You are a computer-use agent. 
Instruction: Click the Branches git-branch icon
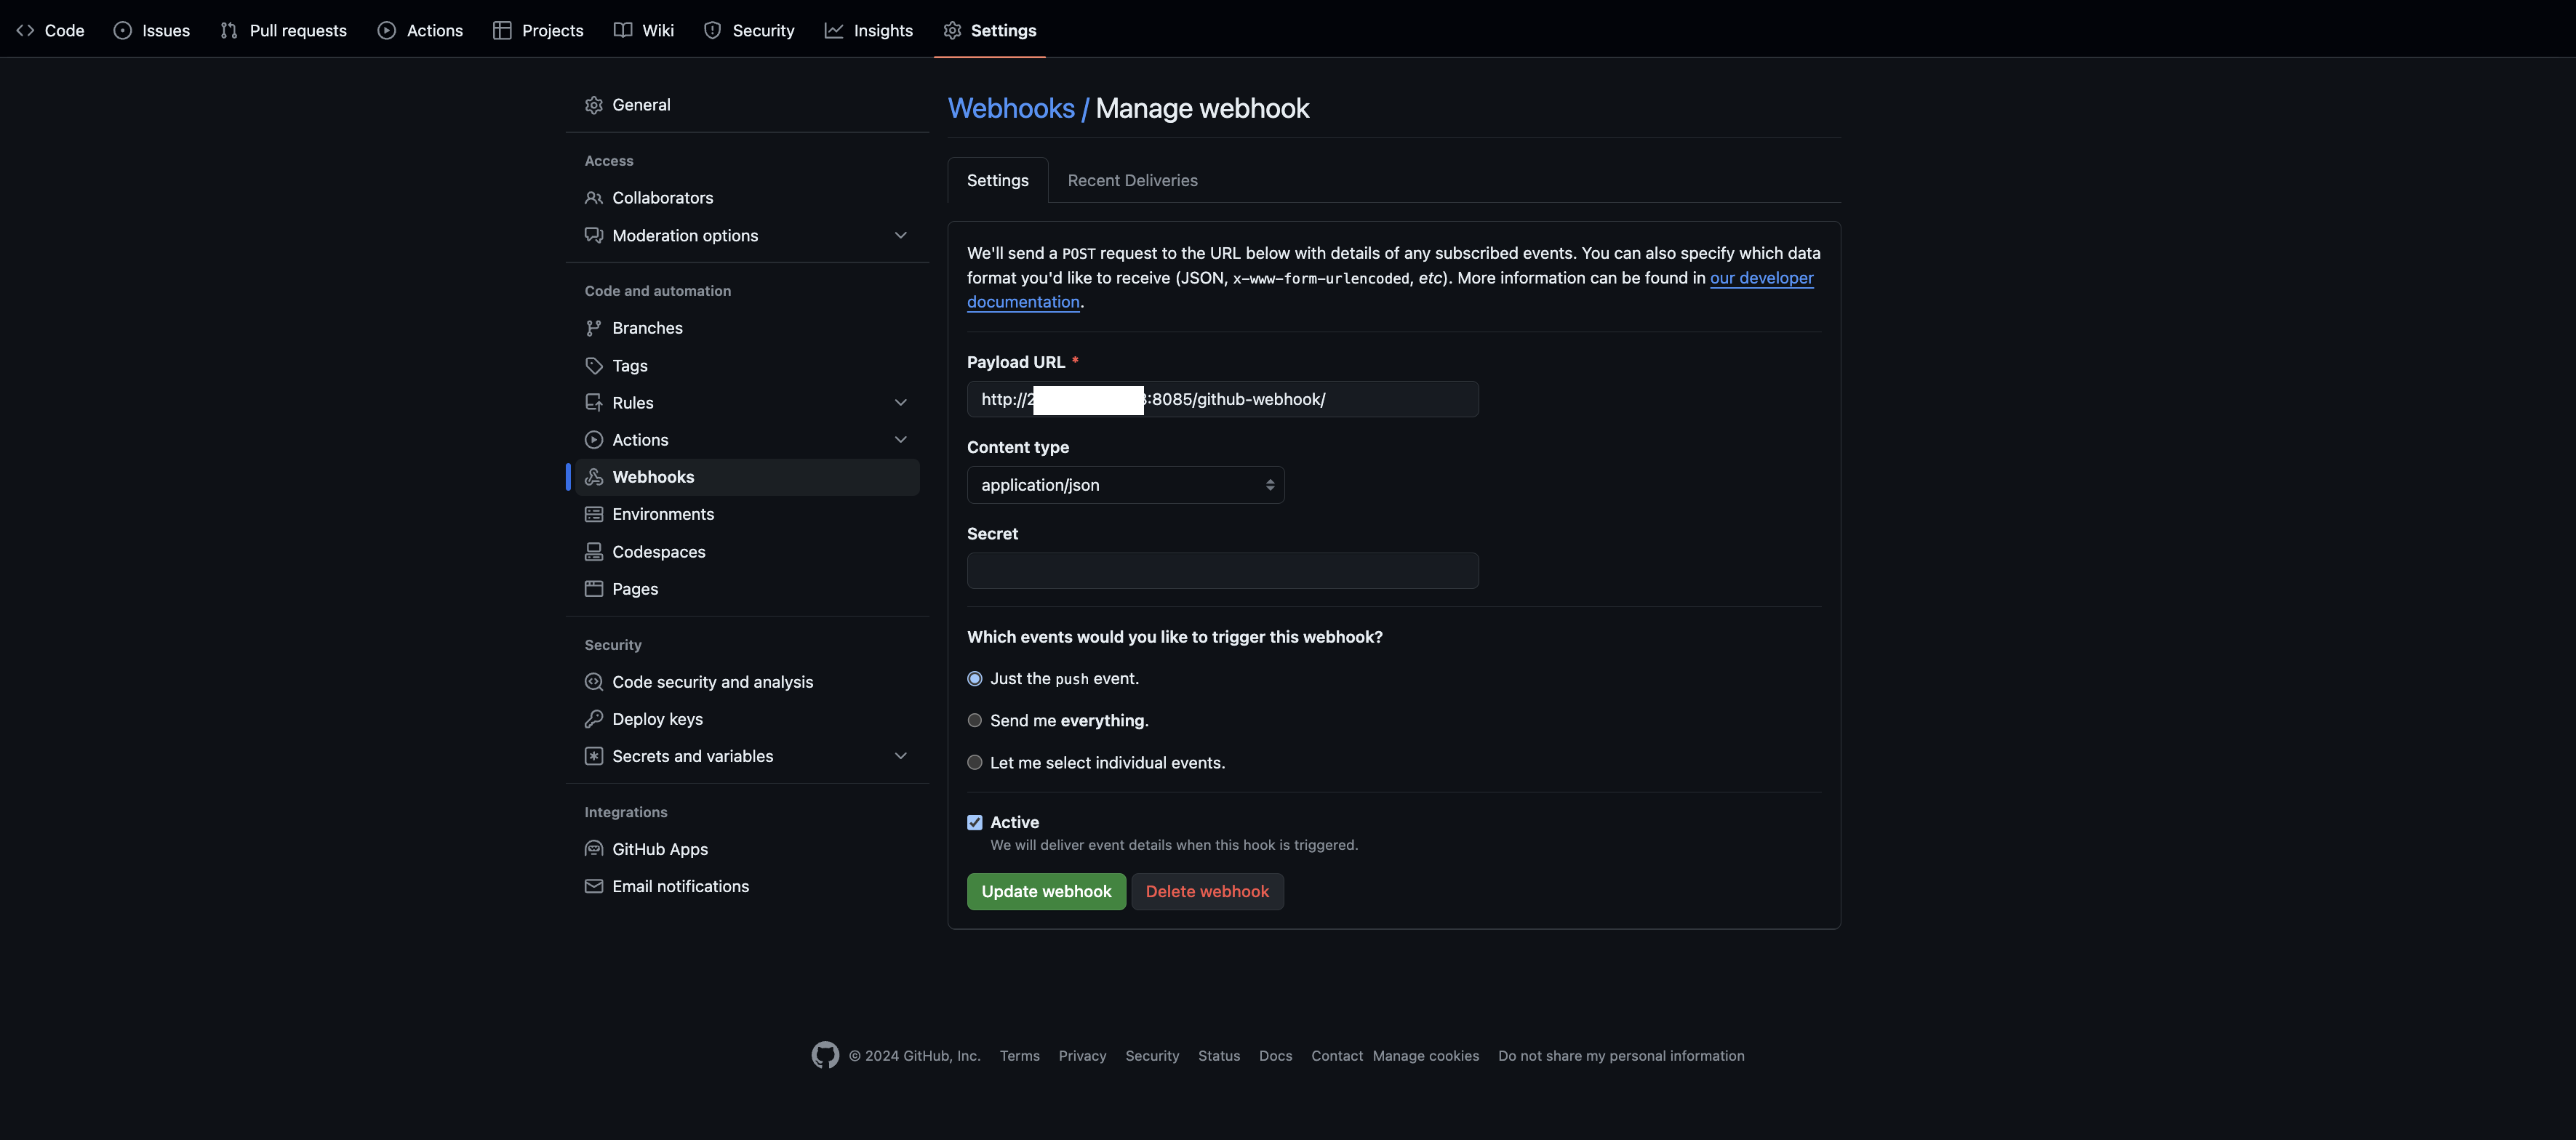pyautogui.click(x=593, y=328)
